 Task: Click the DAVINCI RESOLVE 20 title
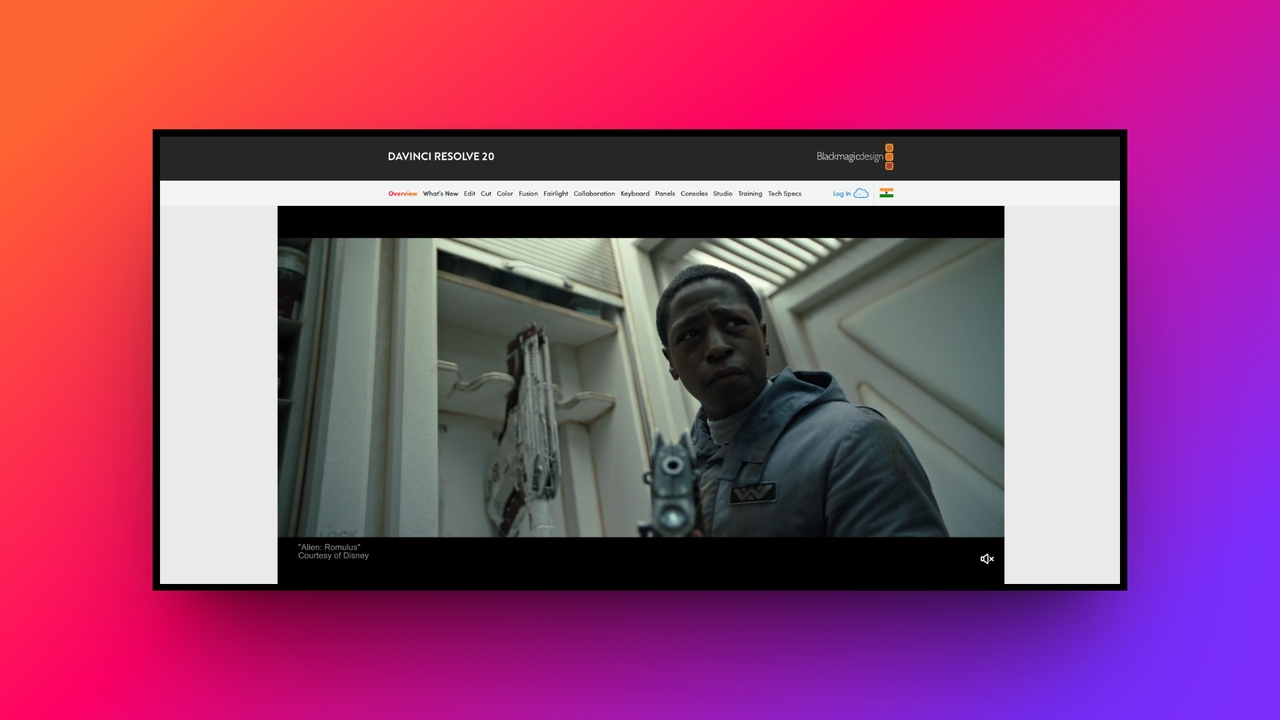click(441, 157)
